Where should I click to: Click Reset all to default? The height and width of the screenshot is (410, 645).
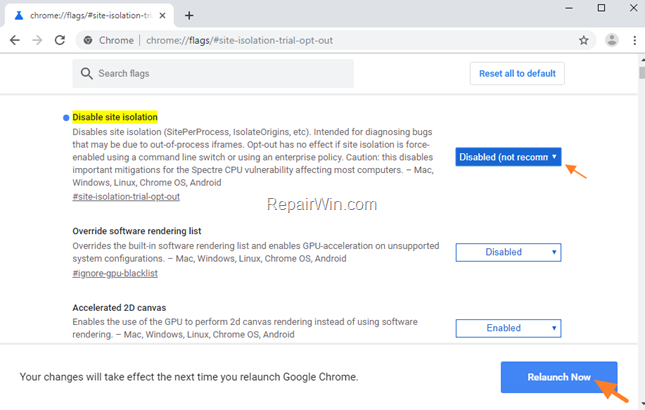click(x=517, y=74)
